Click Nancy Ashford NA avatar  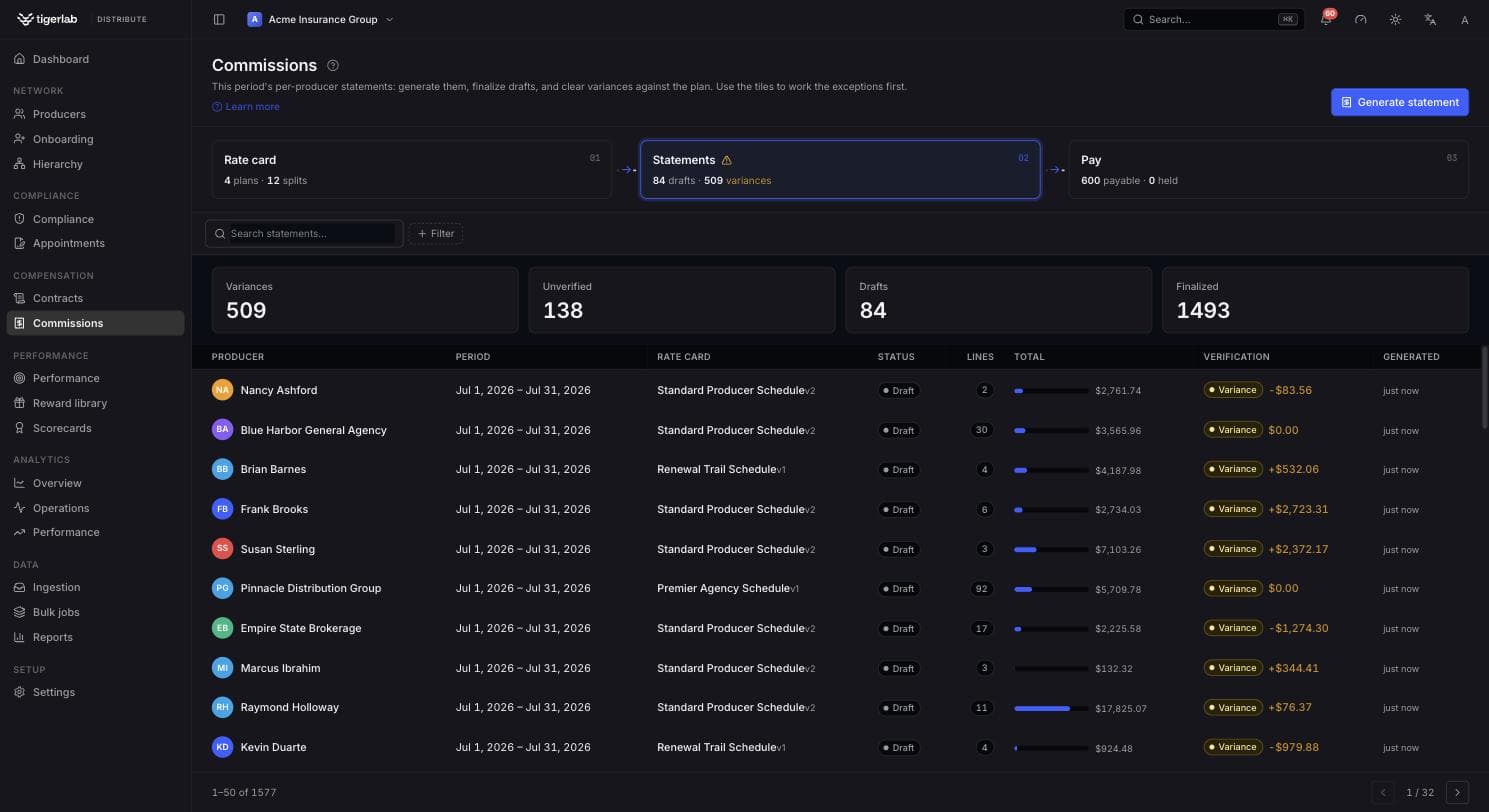pyautogui.click(x=222, y=390)
